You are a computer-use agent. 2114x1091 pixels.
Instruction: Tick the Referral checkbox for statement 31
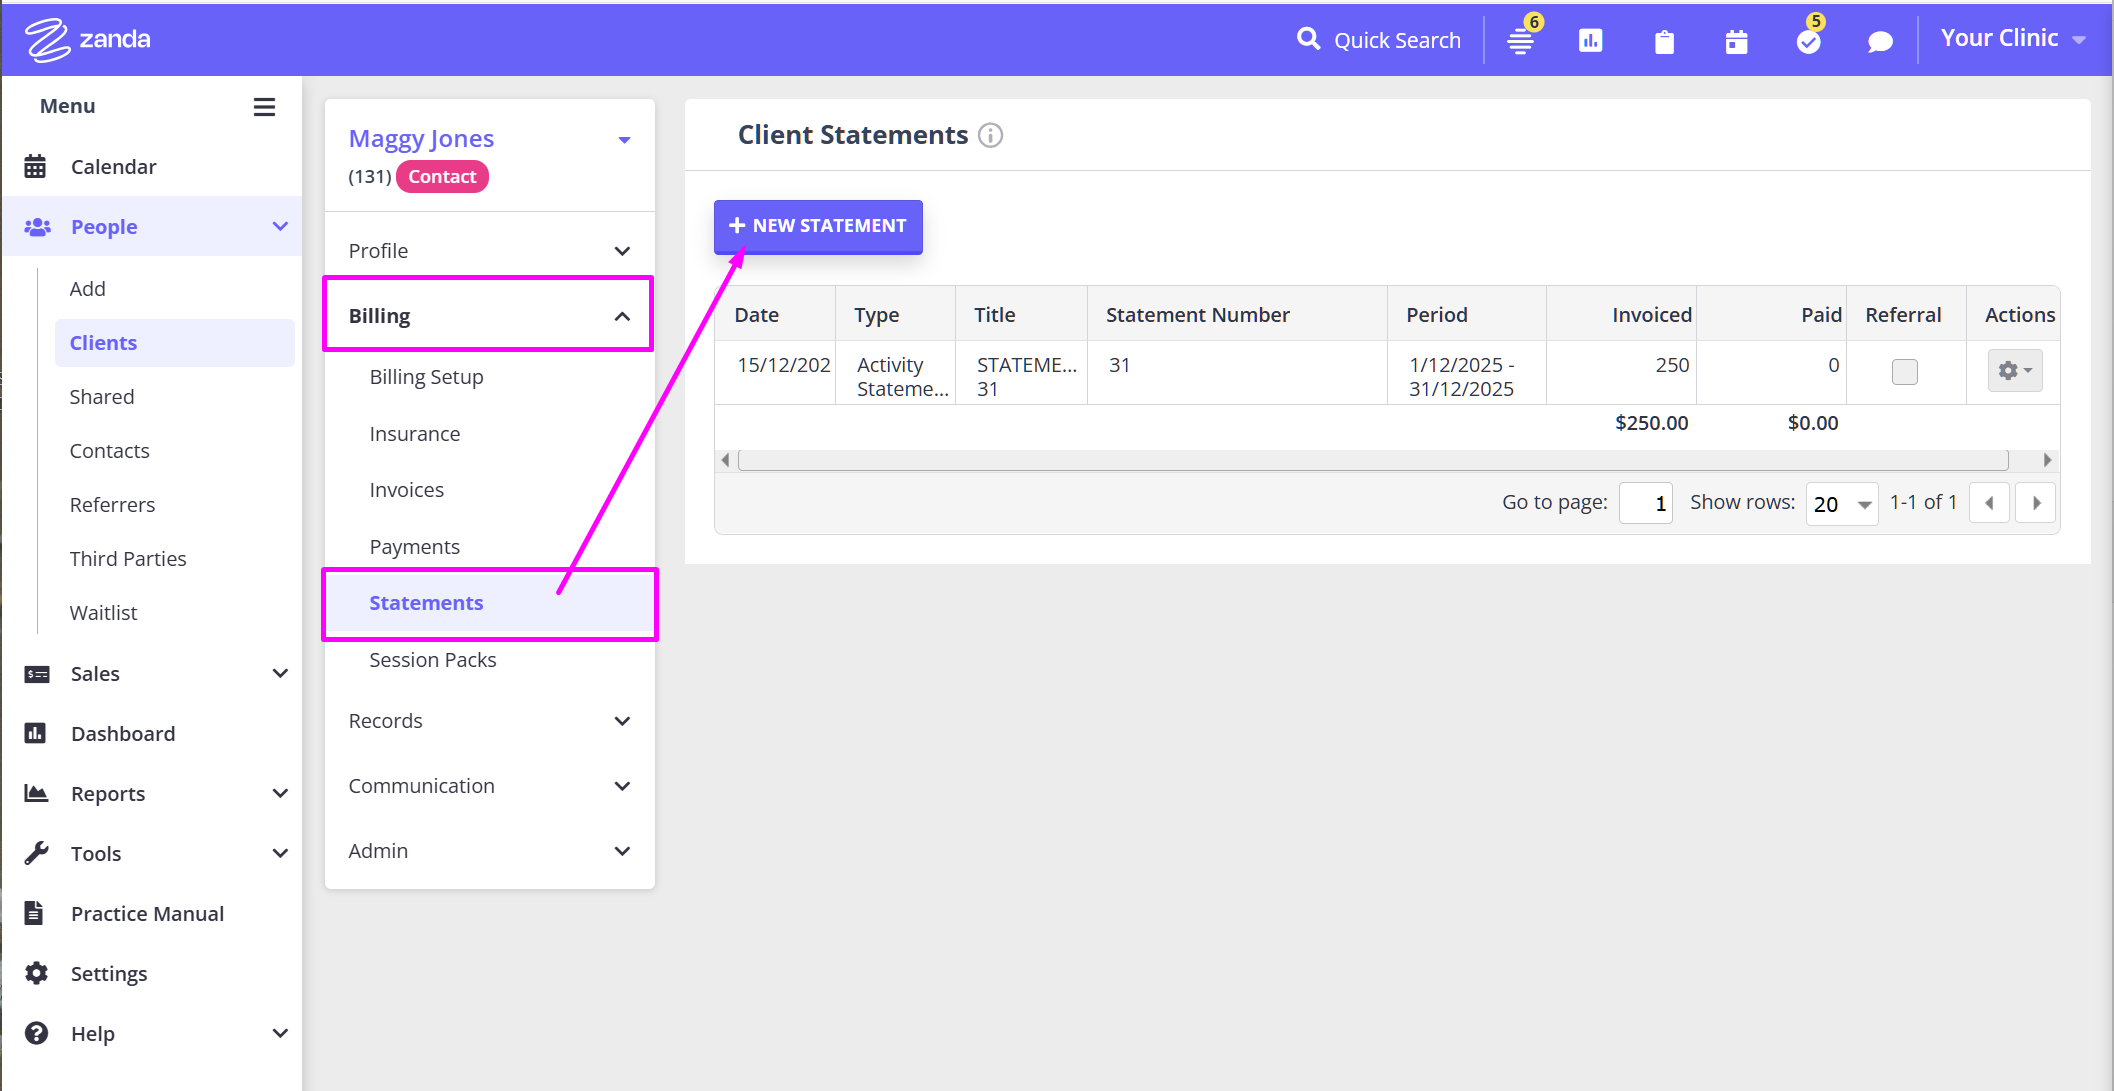pyautogui.click(x=1904, y=372)
